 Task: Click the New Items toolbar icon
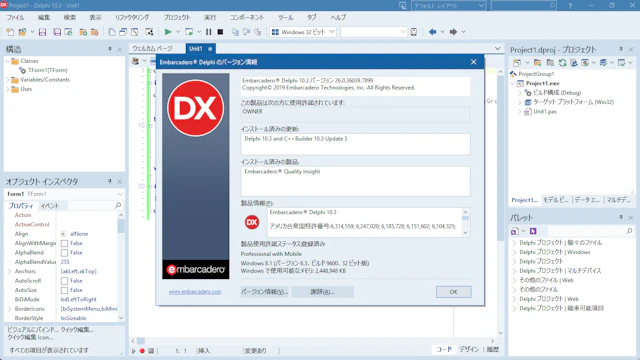click(10, 32)
